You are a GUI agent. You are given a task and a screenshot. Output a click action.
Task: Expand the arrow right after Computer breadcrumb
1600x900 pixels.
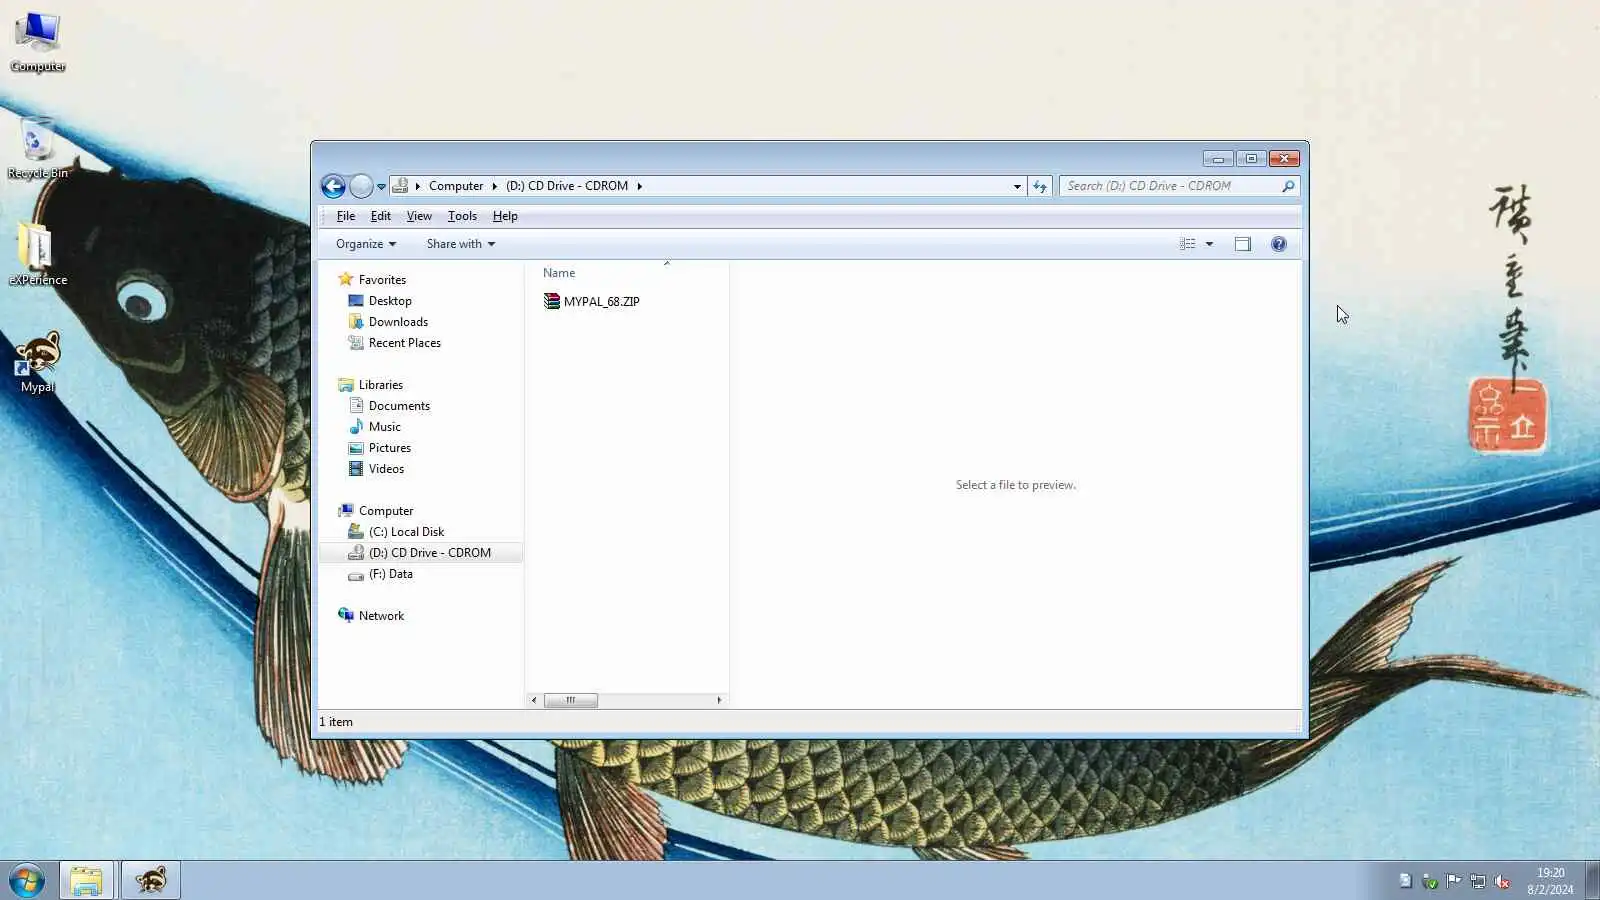pos(494,186)
